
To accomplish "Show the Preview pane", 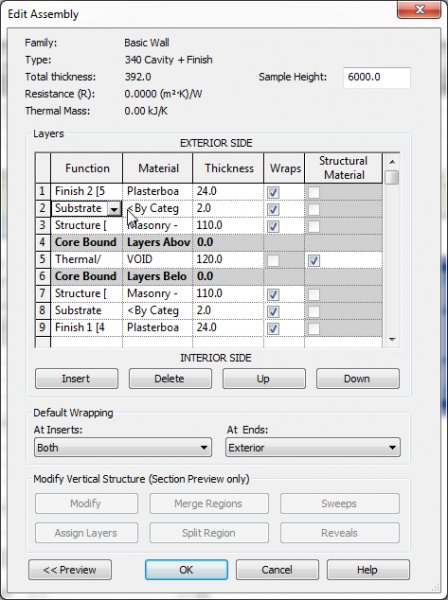I will [x=70, y=570].
